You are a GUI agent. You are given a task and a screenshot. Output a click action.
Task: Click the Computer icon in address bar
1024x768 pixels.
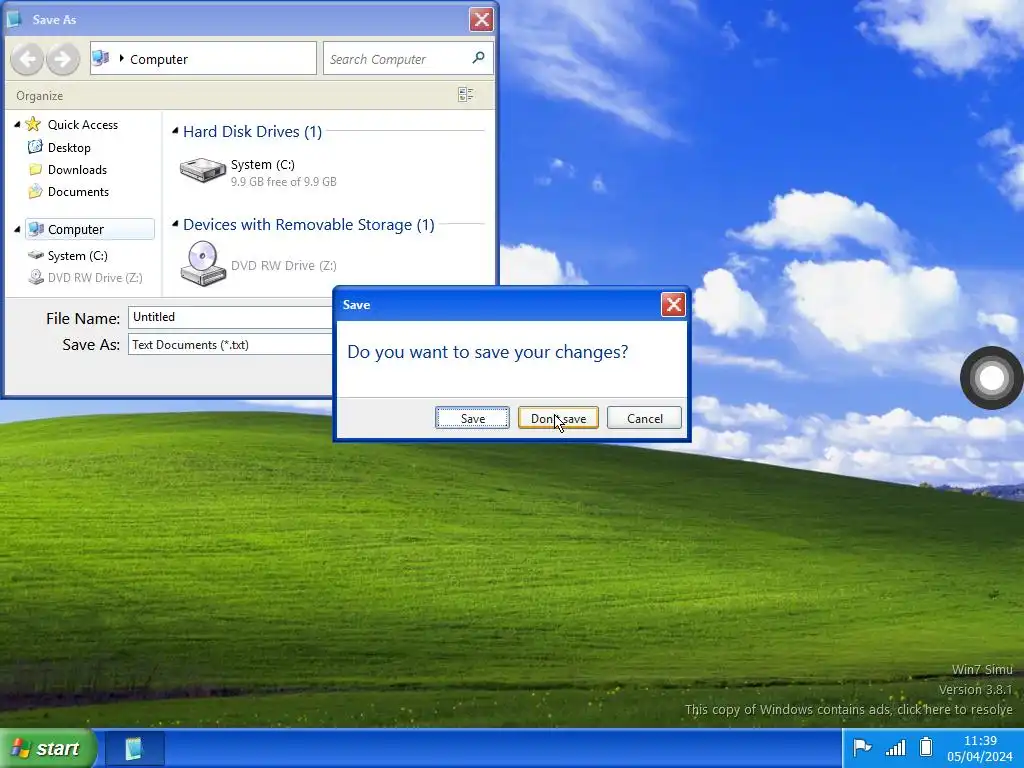point(101,58)
